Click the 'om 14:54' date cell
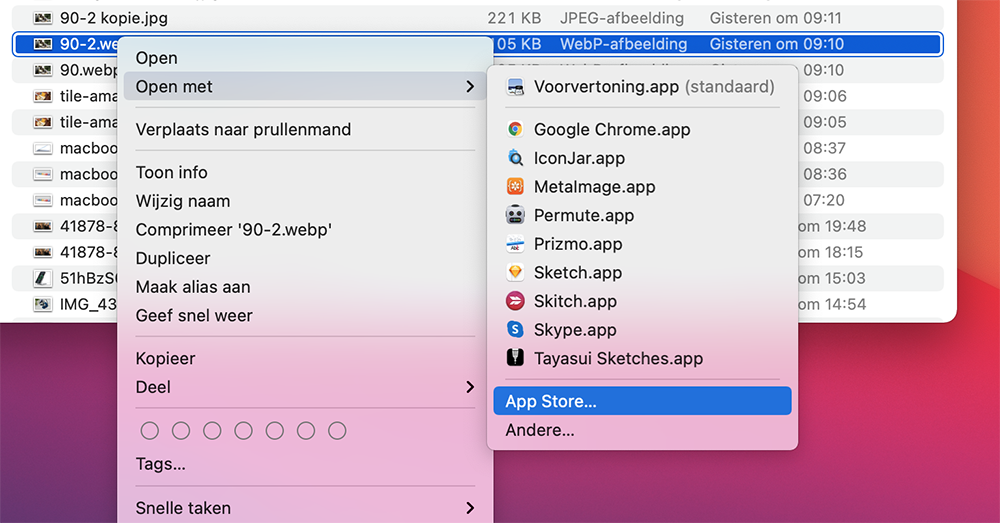Screen dimensions: 1000x523 [x=832, y=304]
